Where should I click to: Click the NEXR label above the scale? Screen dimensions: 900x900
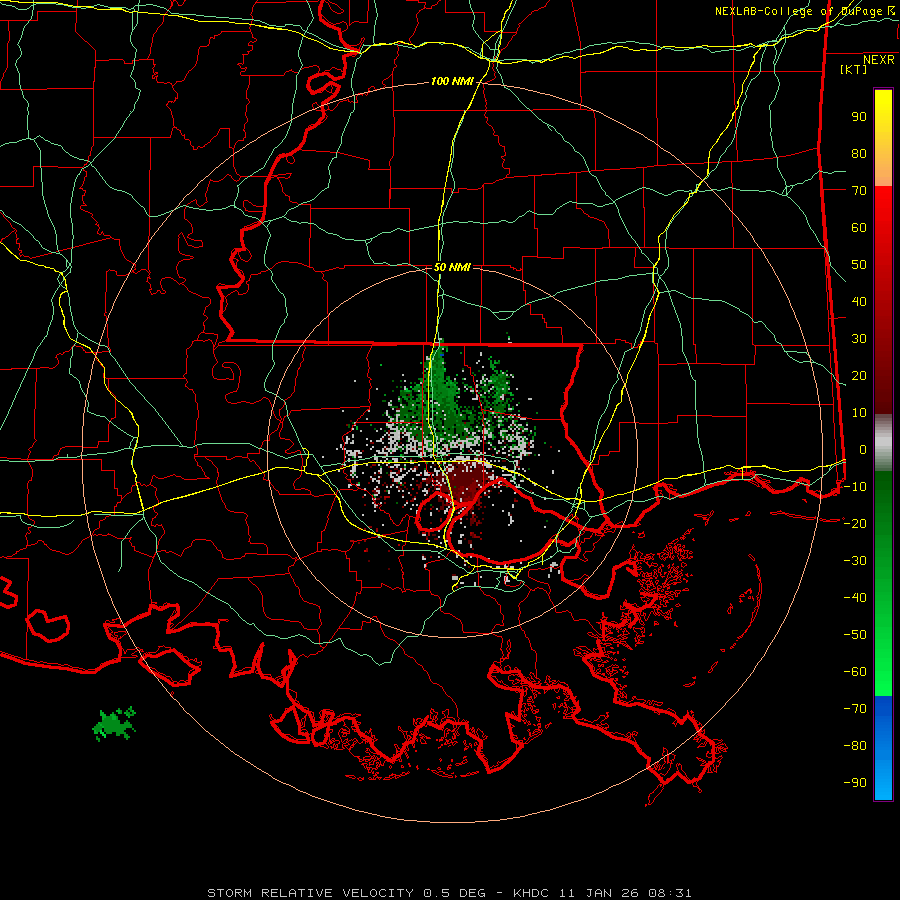(x=879, y=60)
